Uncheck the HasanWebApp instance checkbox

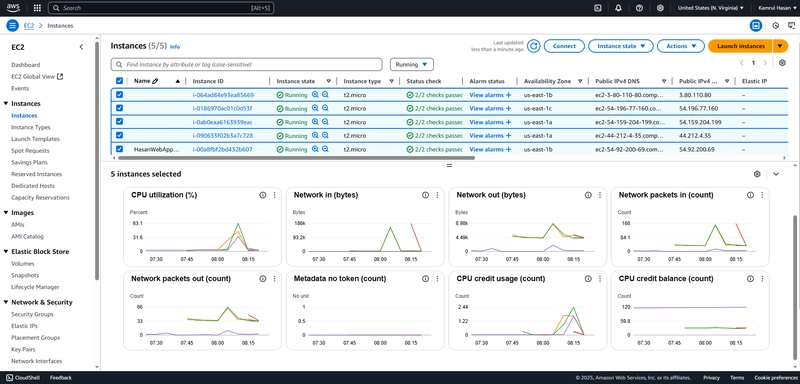point(119,149)
